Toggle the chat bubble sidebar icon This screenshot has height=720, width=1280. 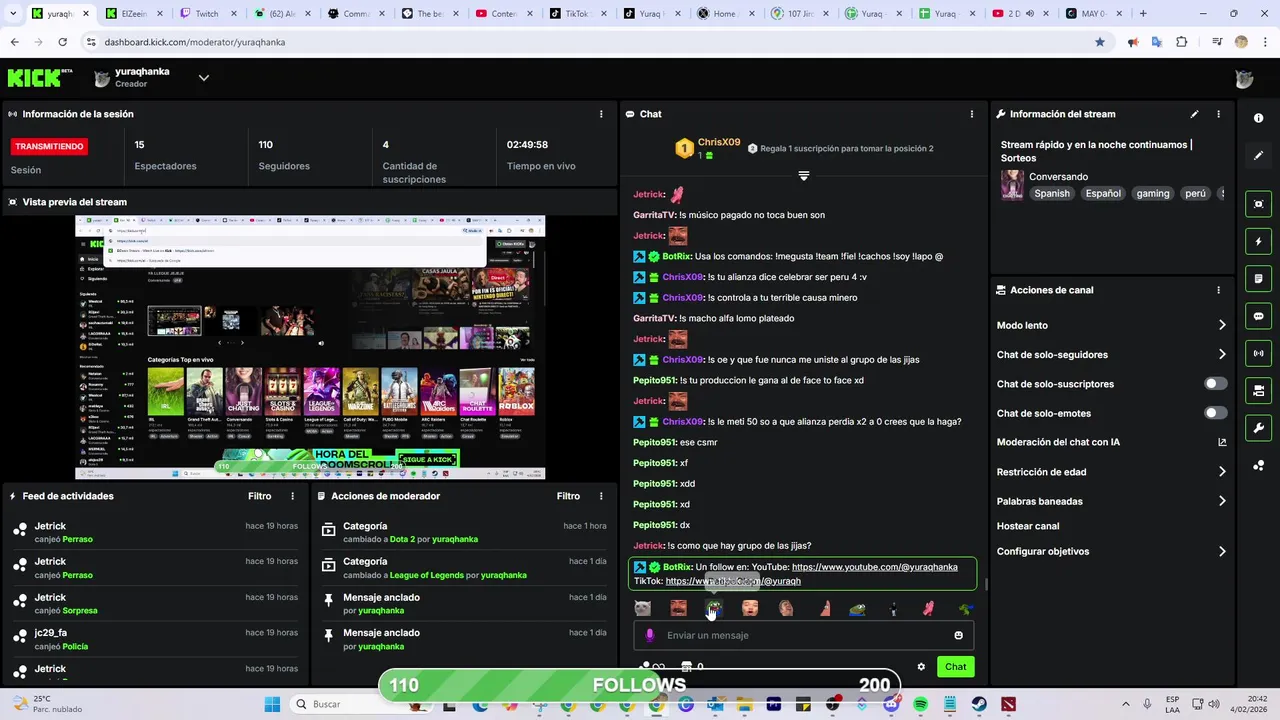[x=1258, y=316]
